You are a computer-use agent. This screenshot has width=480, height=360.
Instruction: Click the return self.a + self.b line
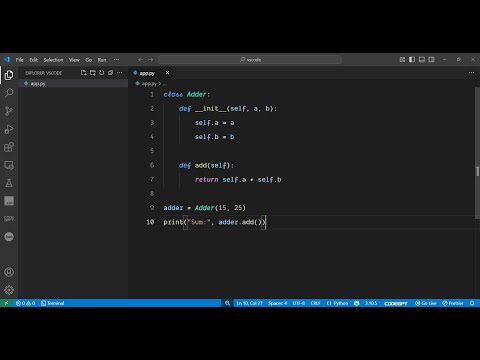(238, 180)
